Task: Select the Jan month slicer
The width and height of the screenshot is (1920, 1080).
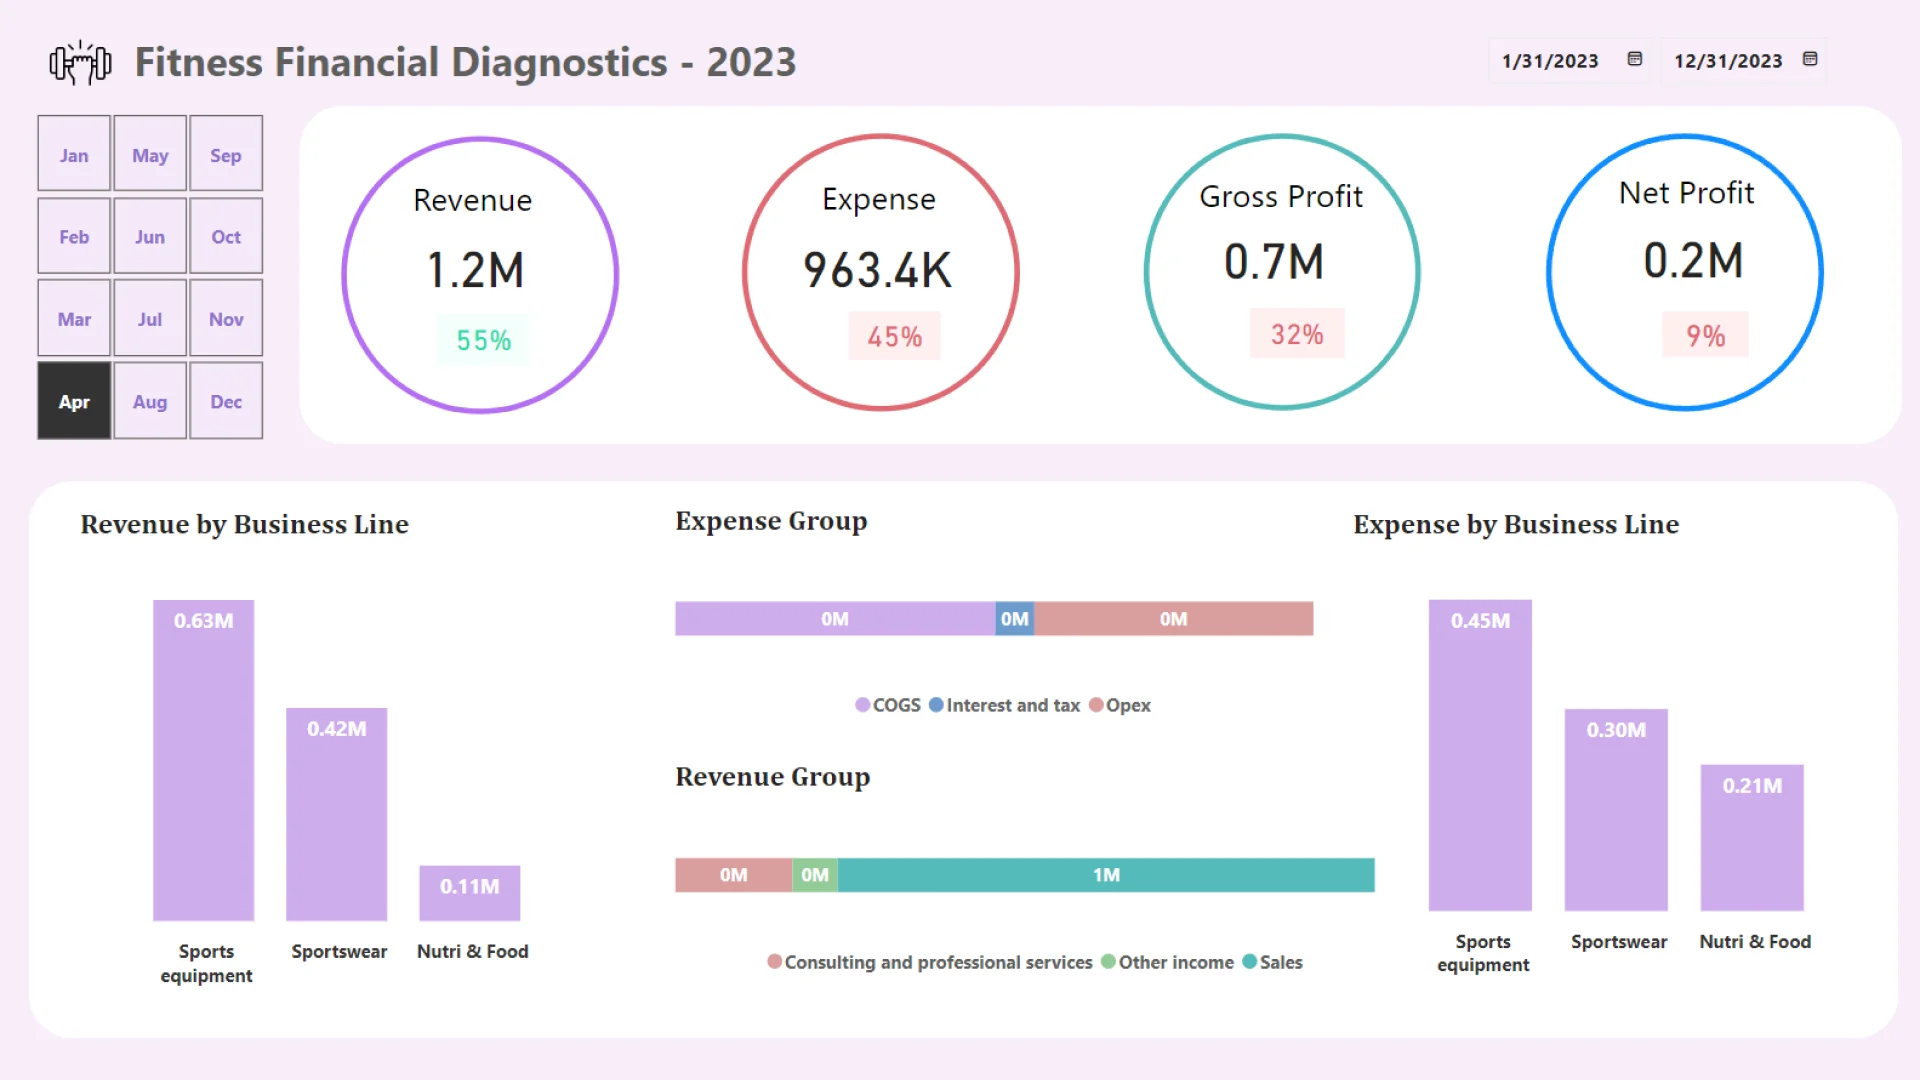Action: [74, 153]
